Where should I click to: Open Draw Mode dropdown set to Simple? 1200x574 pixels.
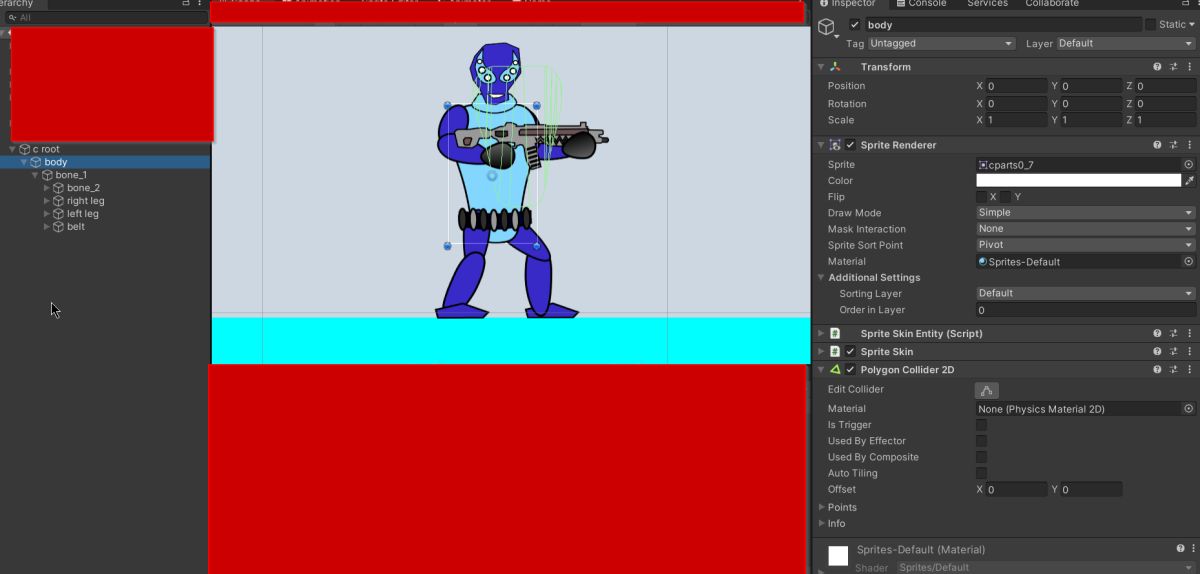[1086, 213]
